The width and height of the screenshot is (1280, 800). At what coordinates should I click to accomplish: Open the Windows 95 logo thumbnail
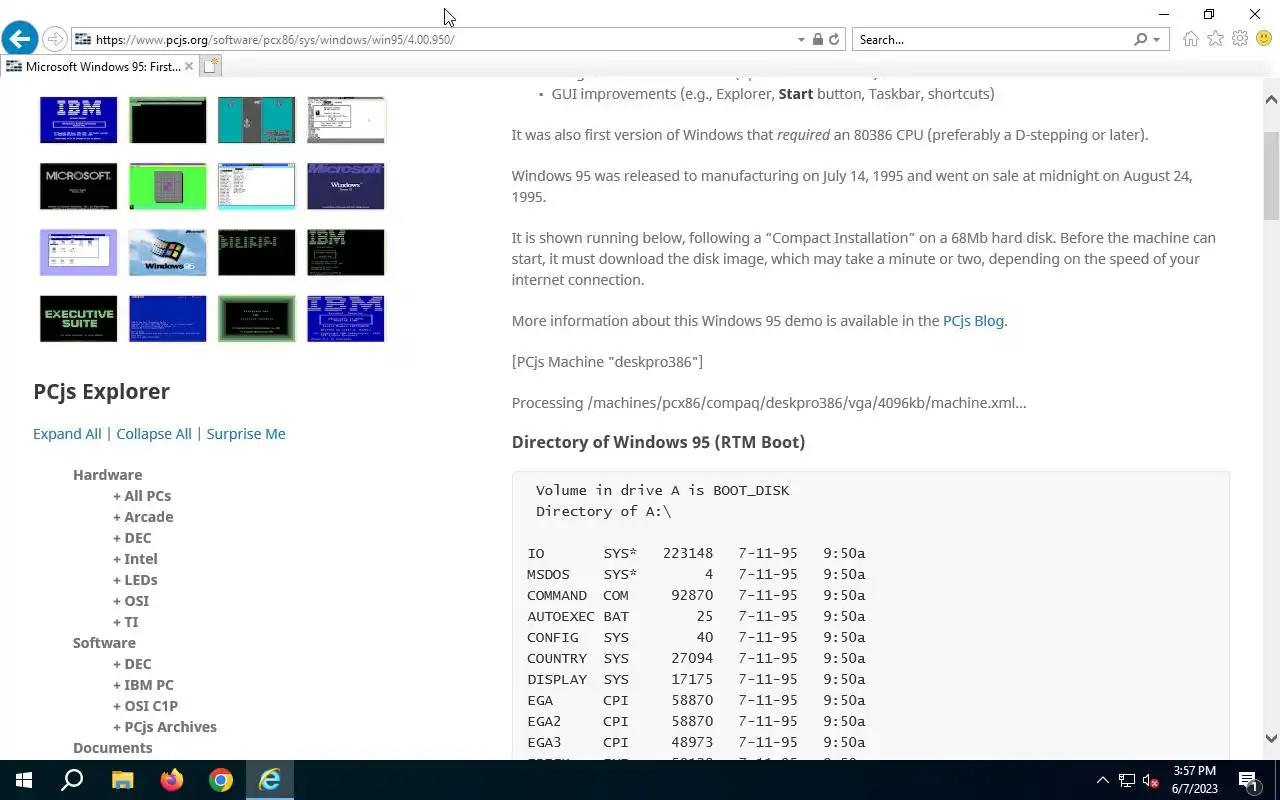(x=168, y=252)
